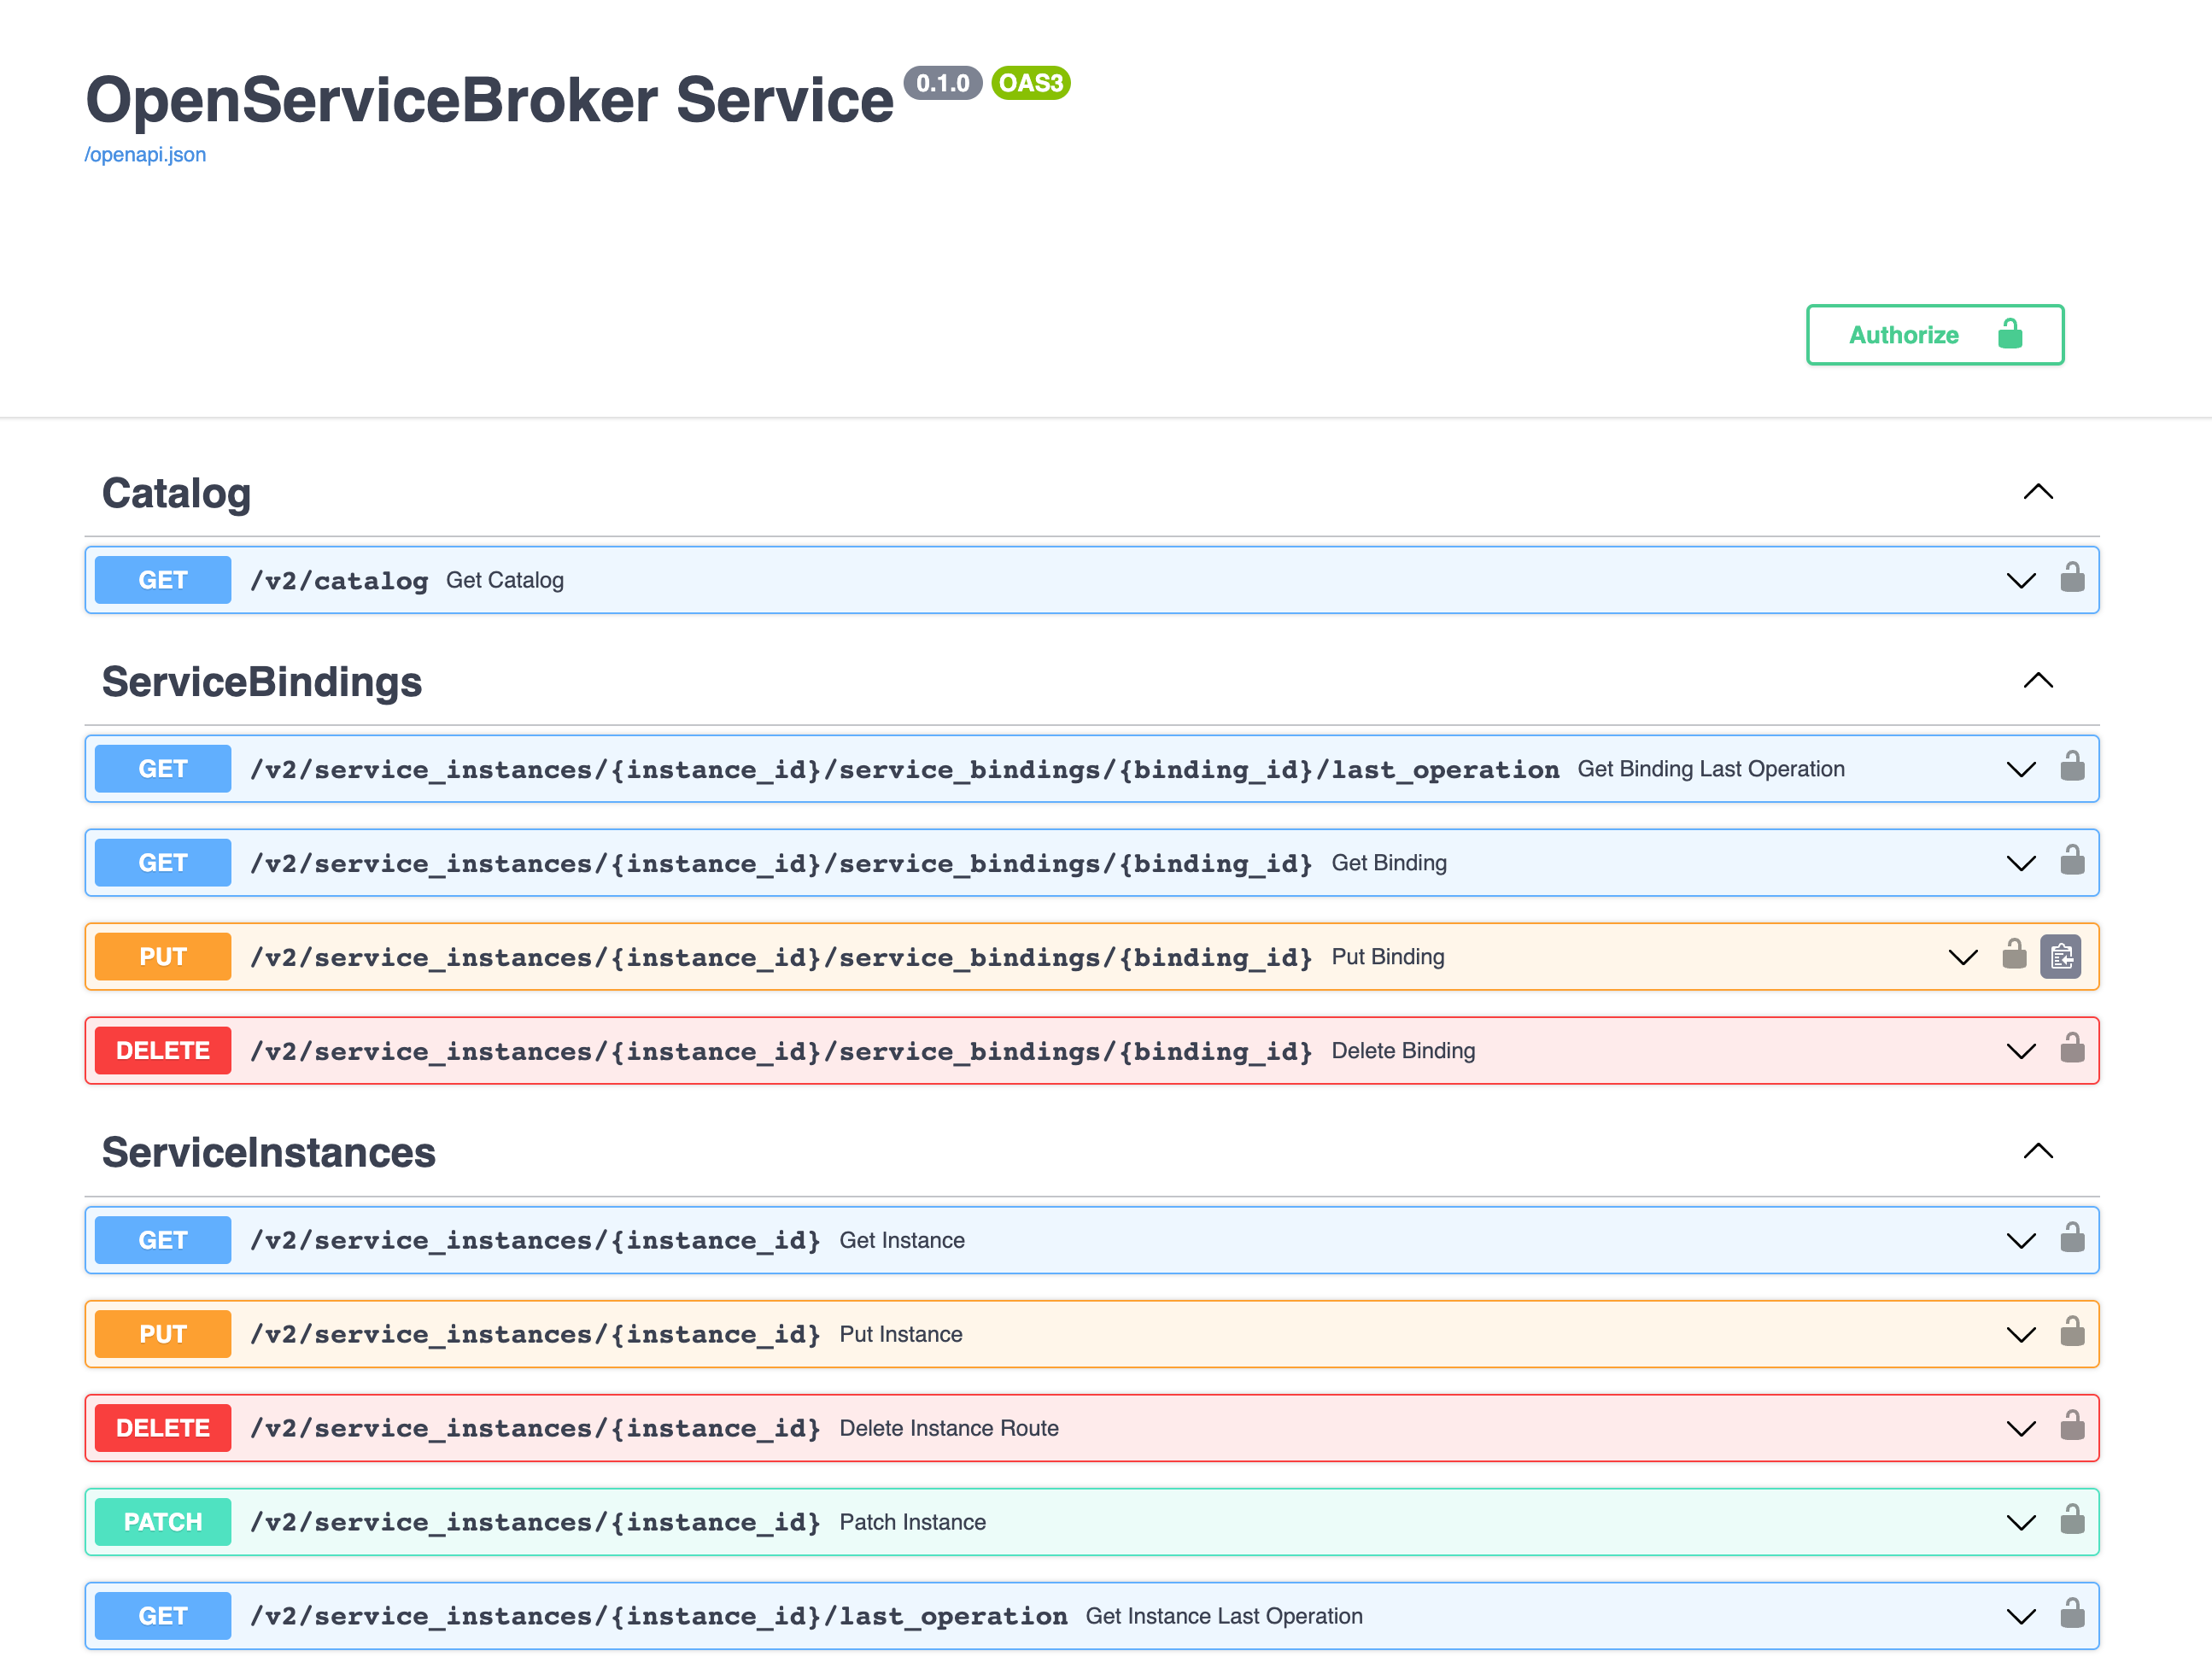Collapse the Catalog section
The width and height of the screenshot is (2212, 1674).
coord(2038,492)
